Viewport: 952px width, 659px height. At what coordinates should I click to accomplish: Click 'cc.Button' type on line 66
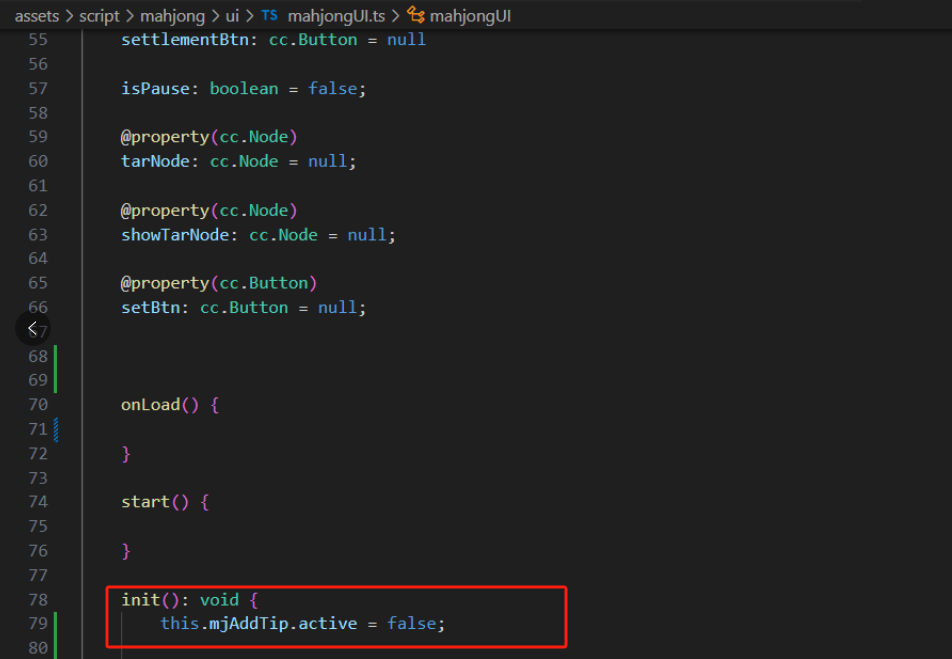(x=244, y=308)
